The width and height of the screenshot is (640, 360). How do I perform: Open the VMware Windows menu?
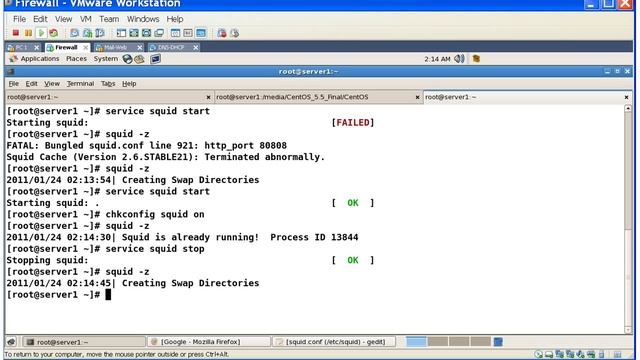[x=143, y=19]
